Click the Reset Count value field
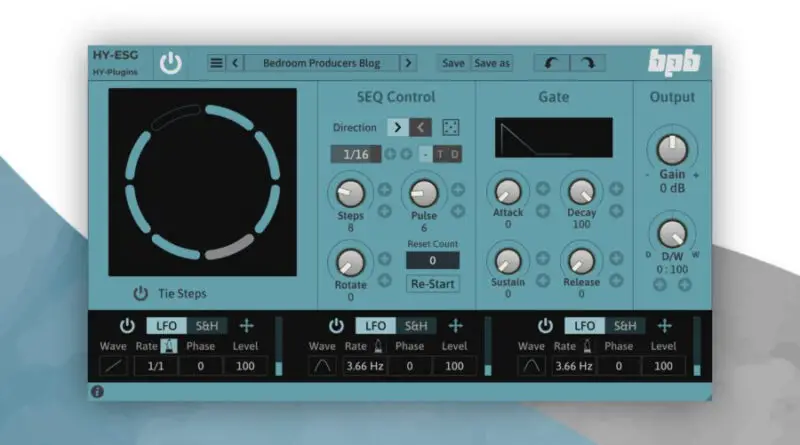Image resolution: width=800 pixels, height=445 pixels. (x=433, y=260)
